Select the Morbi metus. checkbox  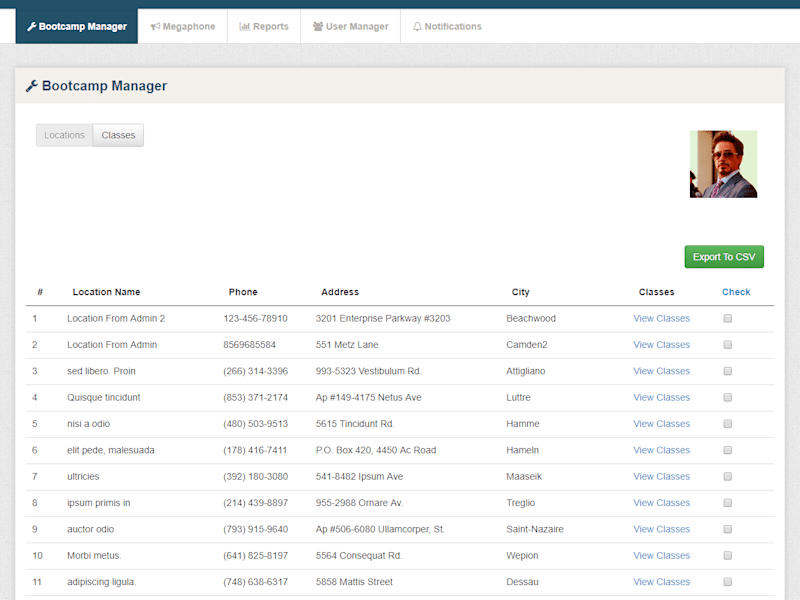[x=728, y=556]
